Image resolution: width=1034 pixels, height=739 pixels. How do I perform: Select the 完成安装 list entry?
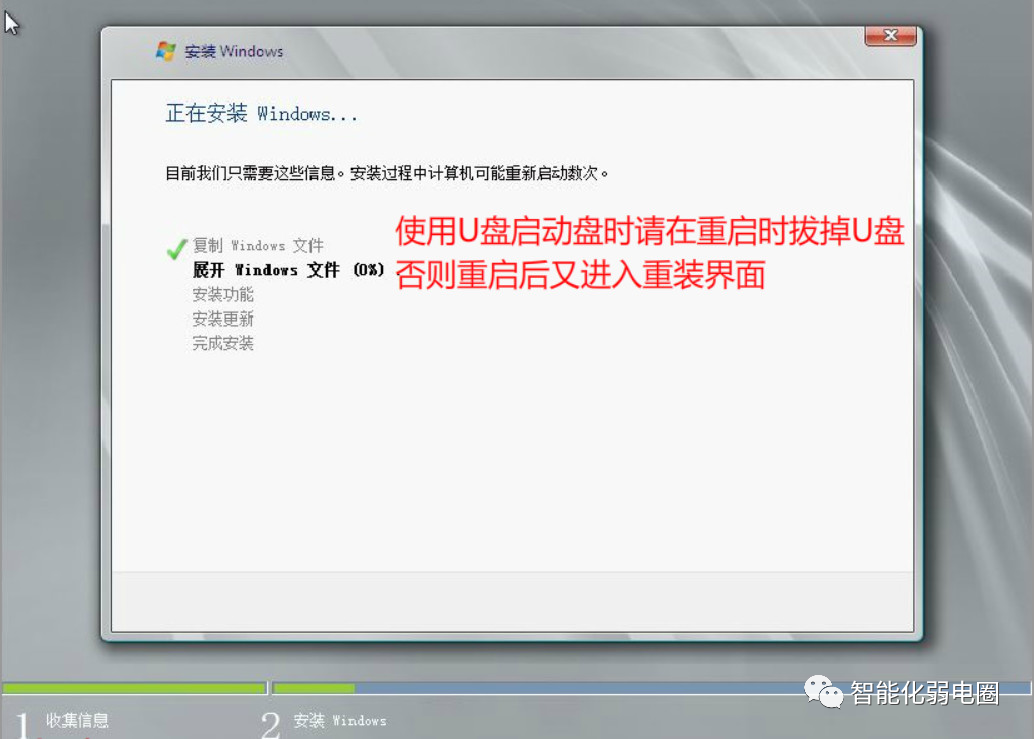[x=225, y=343]
